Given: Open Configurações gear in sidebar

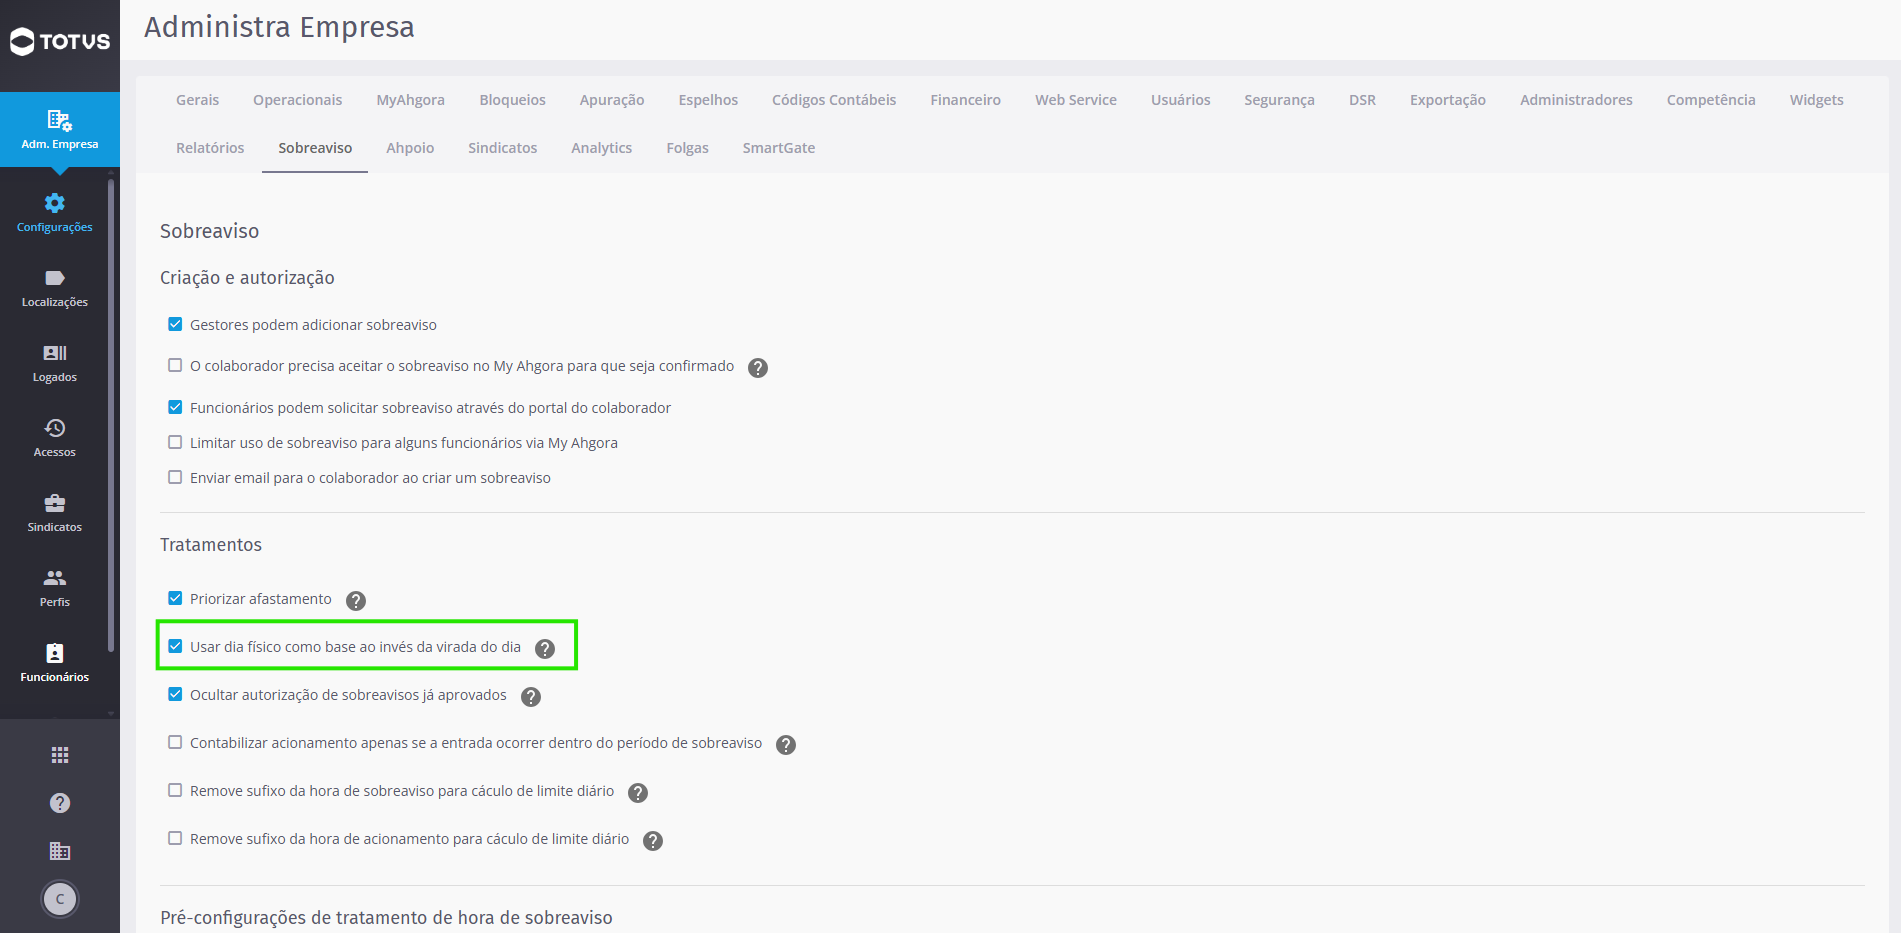Looking at the screenshot, I should coord(55,213).
